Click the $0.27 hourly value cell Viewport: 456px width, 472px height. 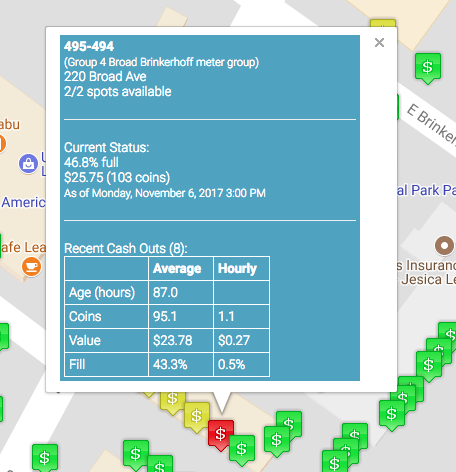(241, 341)
